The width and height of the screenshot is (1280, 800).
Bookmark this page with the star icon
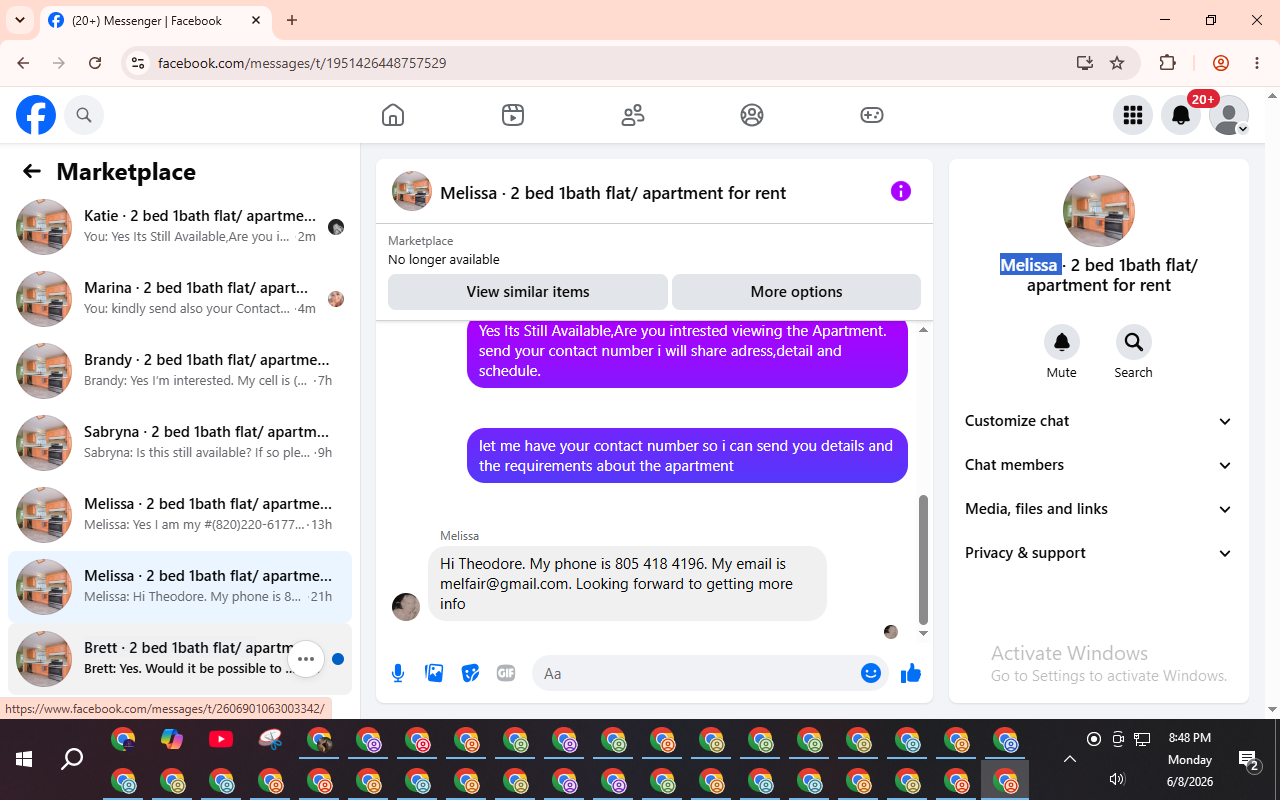coord(1117,63)
